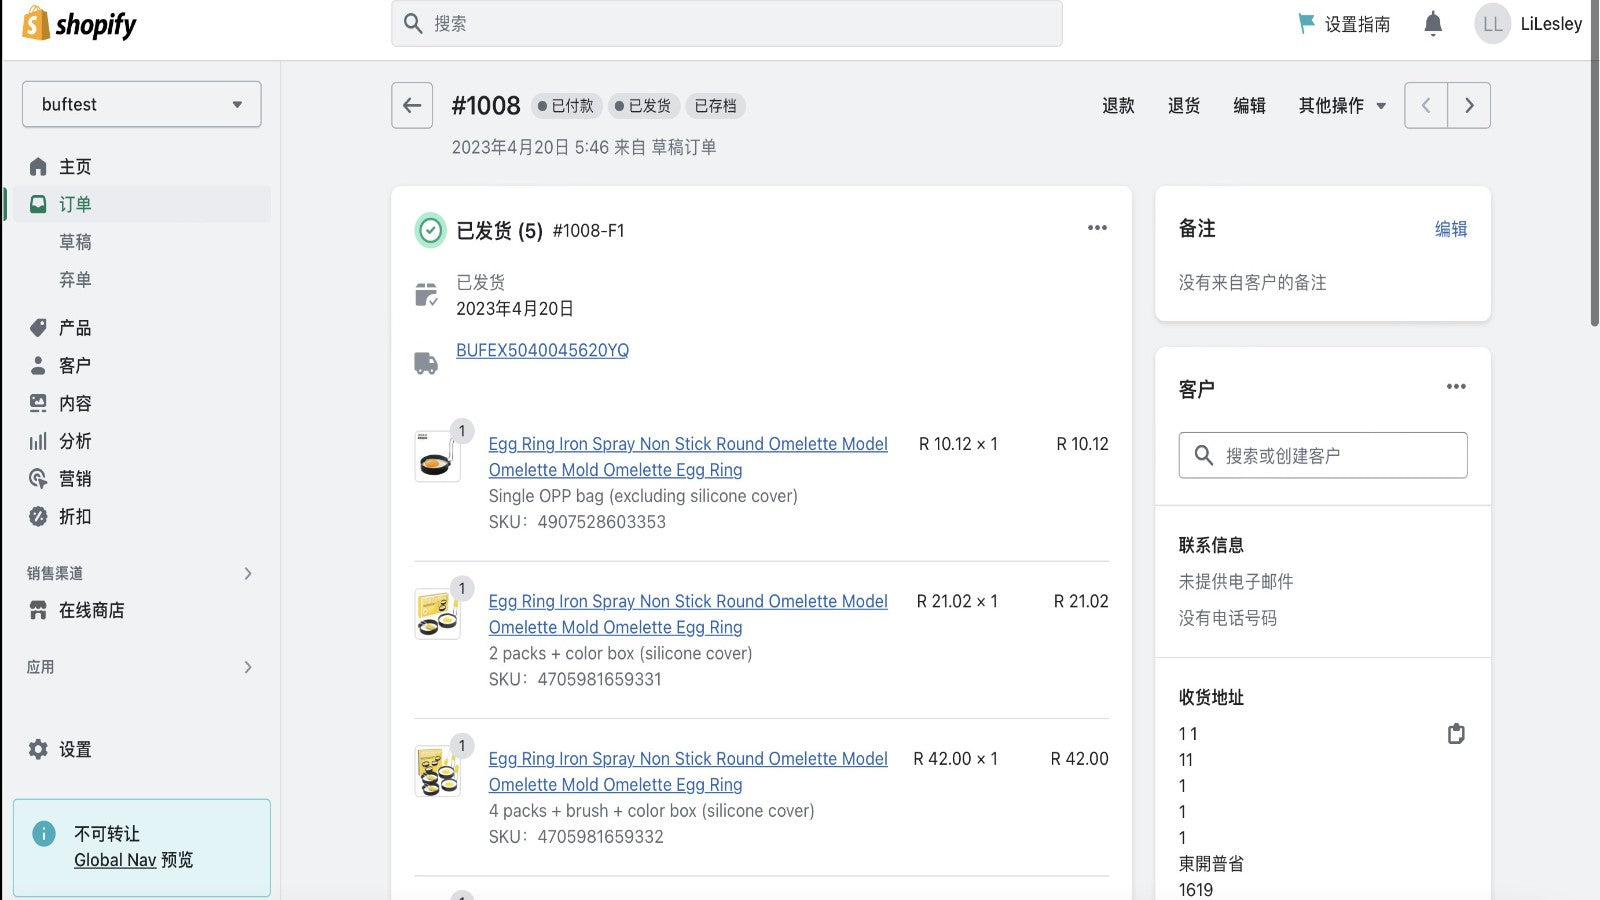Click the customer search input field
This screenshot has width=1600, height=900.
pos(1323,456)
